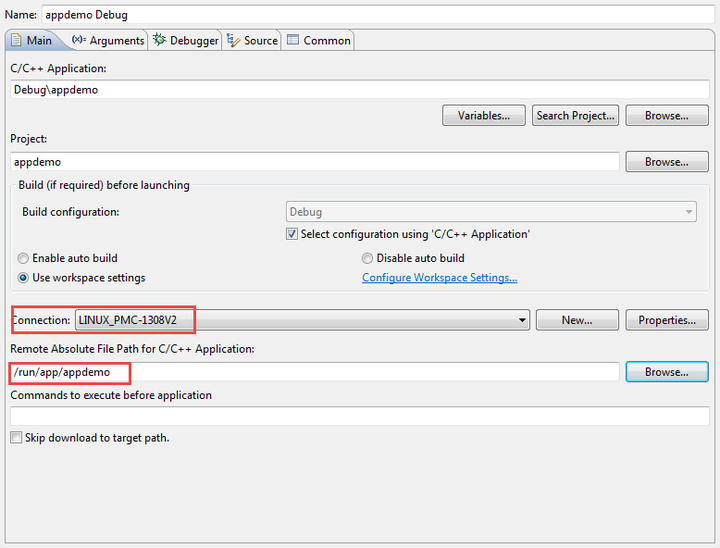Open the Connection dropdown LINUX_PMC-1308V2
720x548 pixels.
tap(302, 320)
